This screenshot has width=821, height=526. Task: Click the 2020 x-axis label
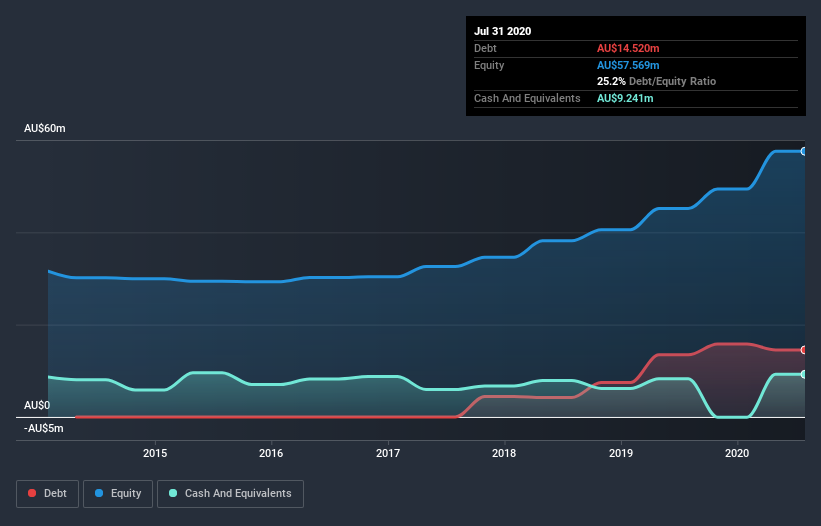click(x=737, y=453)
